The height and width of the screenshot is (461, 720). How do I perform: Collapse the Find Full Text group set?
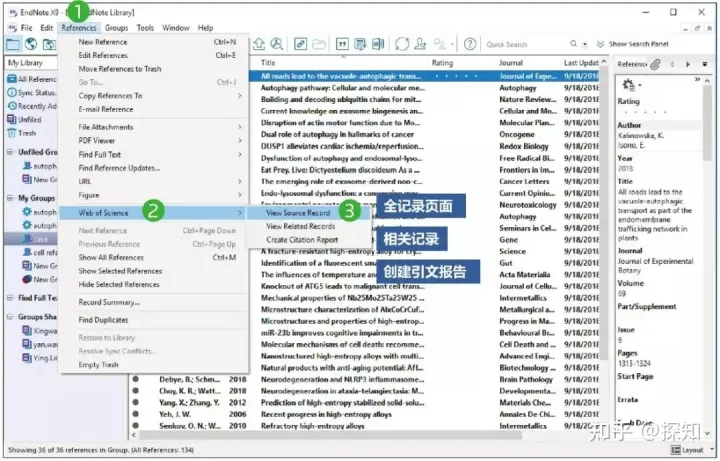10,298
